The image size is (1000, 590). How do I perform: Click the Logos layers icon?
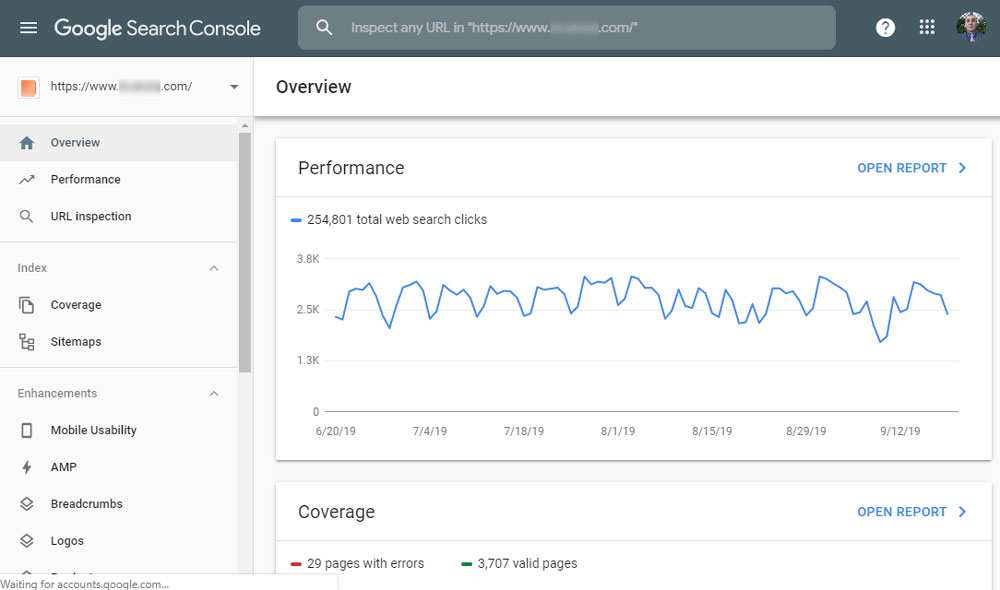click(x=26, y=541)
